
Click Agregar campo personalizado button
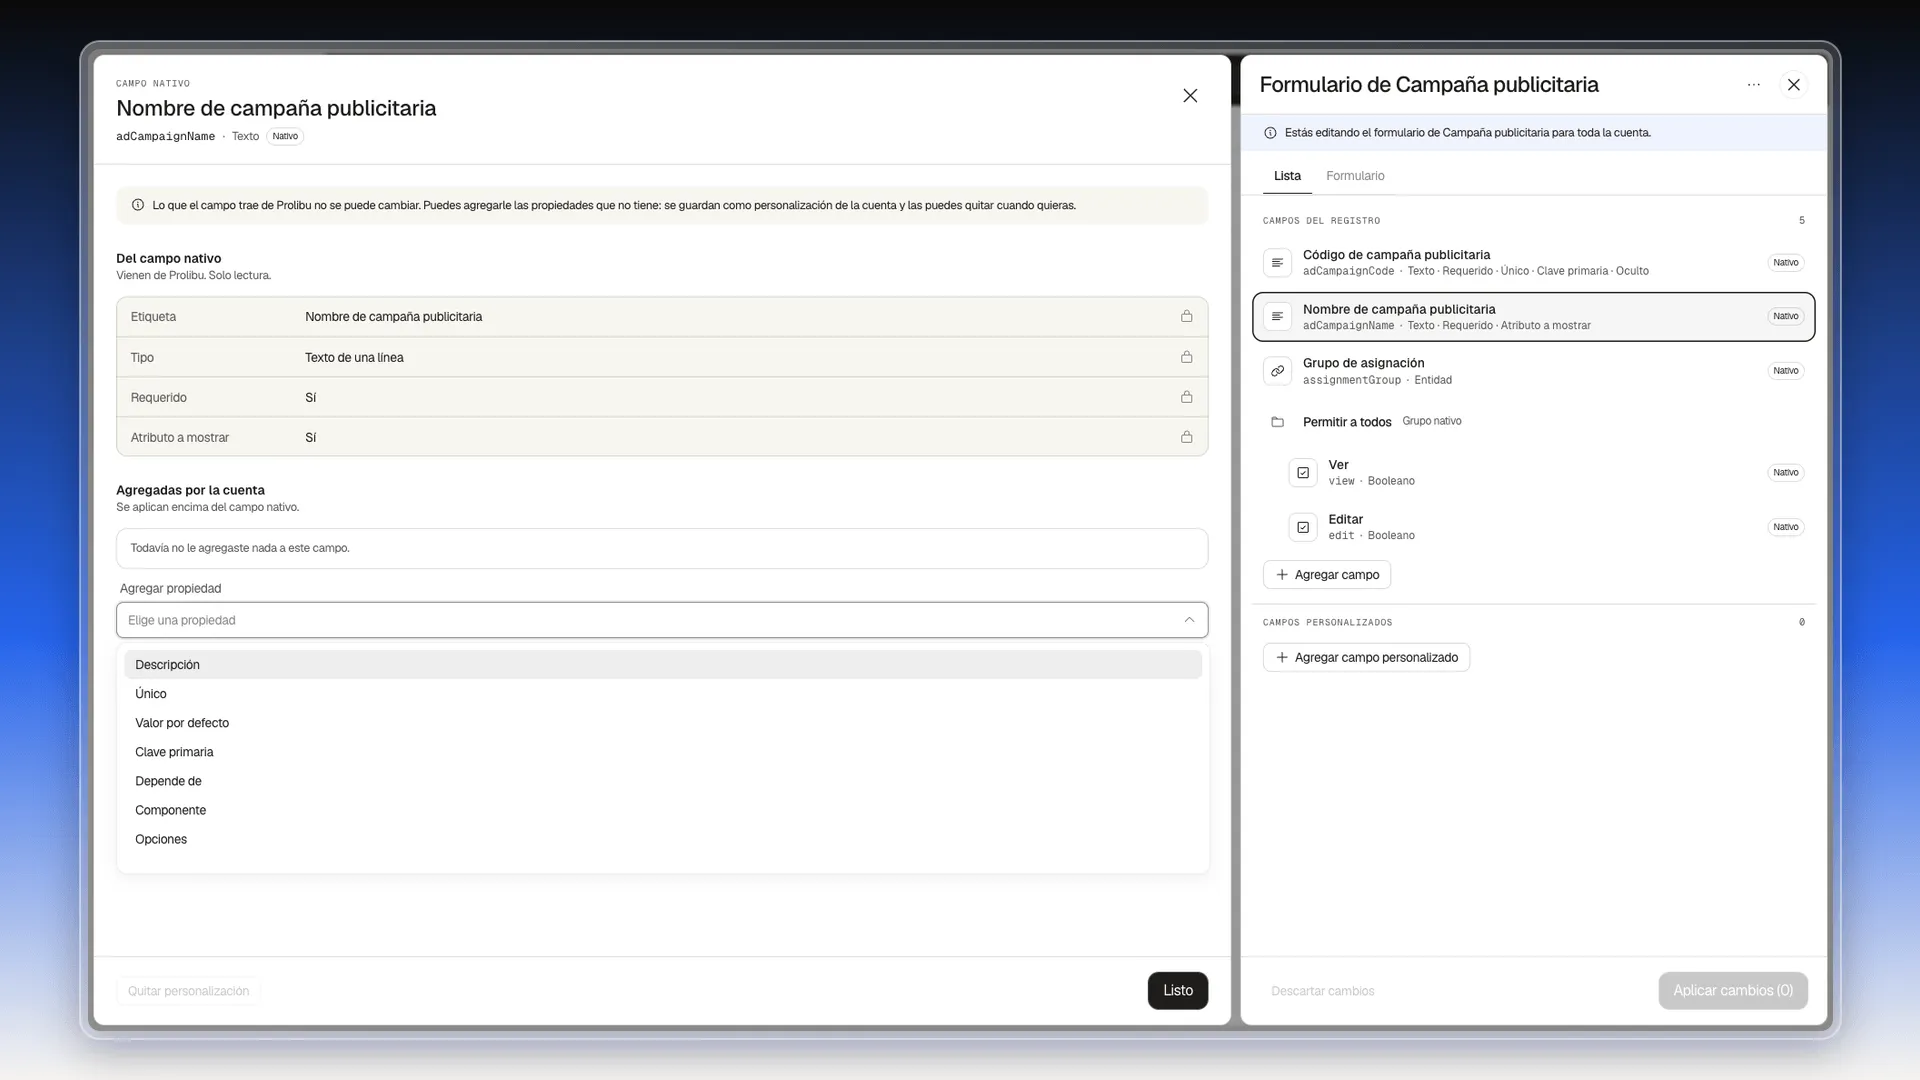(1366, 658)
